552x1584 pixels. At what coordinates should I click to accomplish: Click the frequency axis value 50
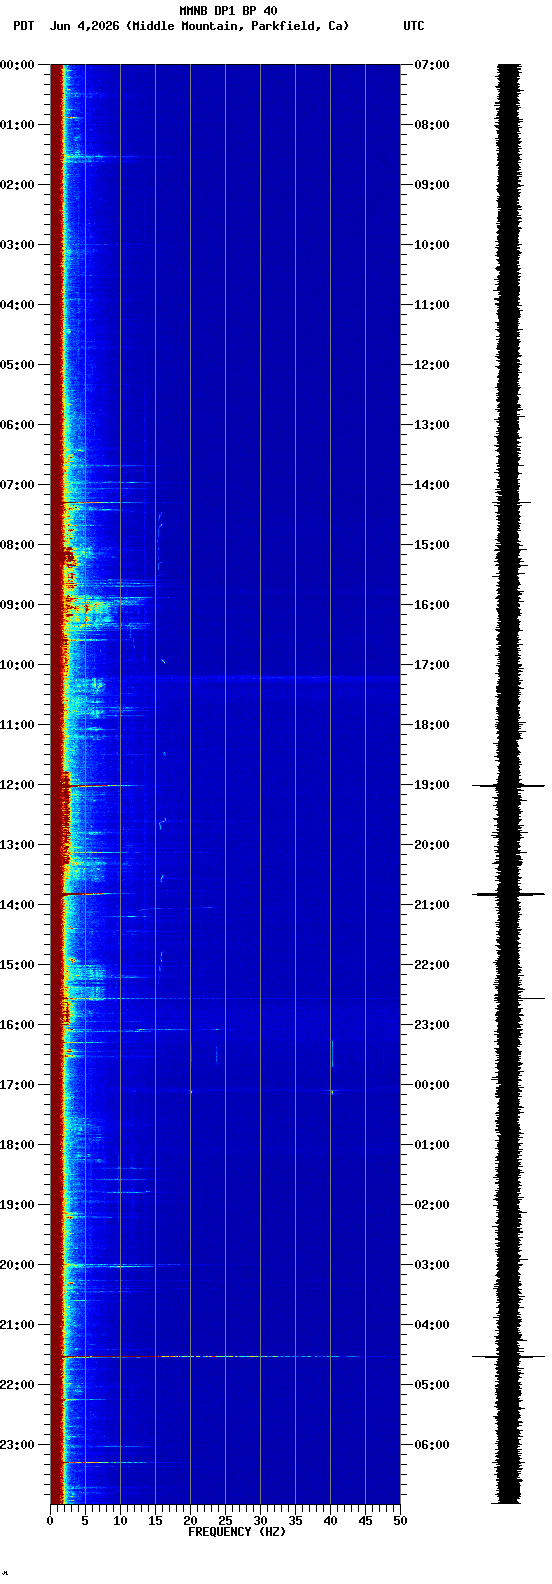pos(400,1521)
